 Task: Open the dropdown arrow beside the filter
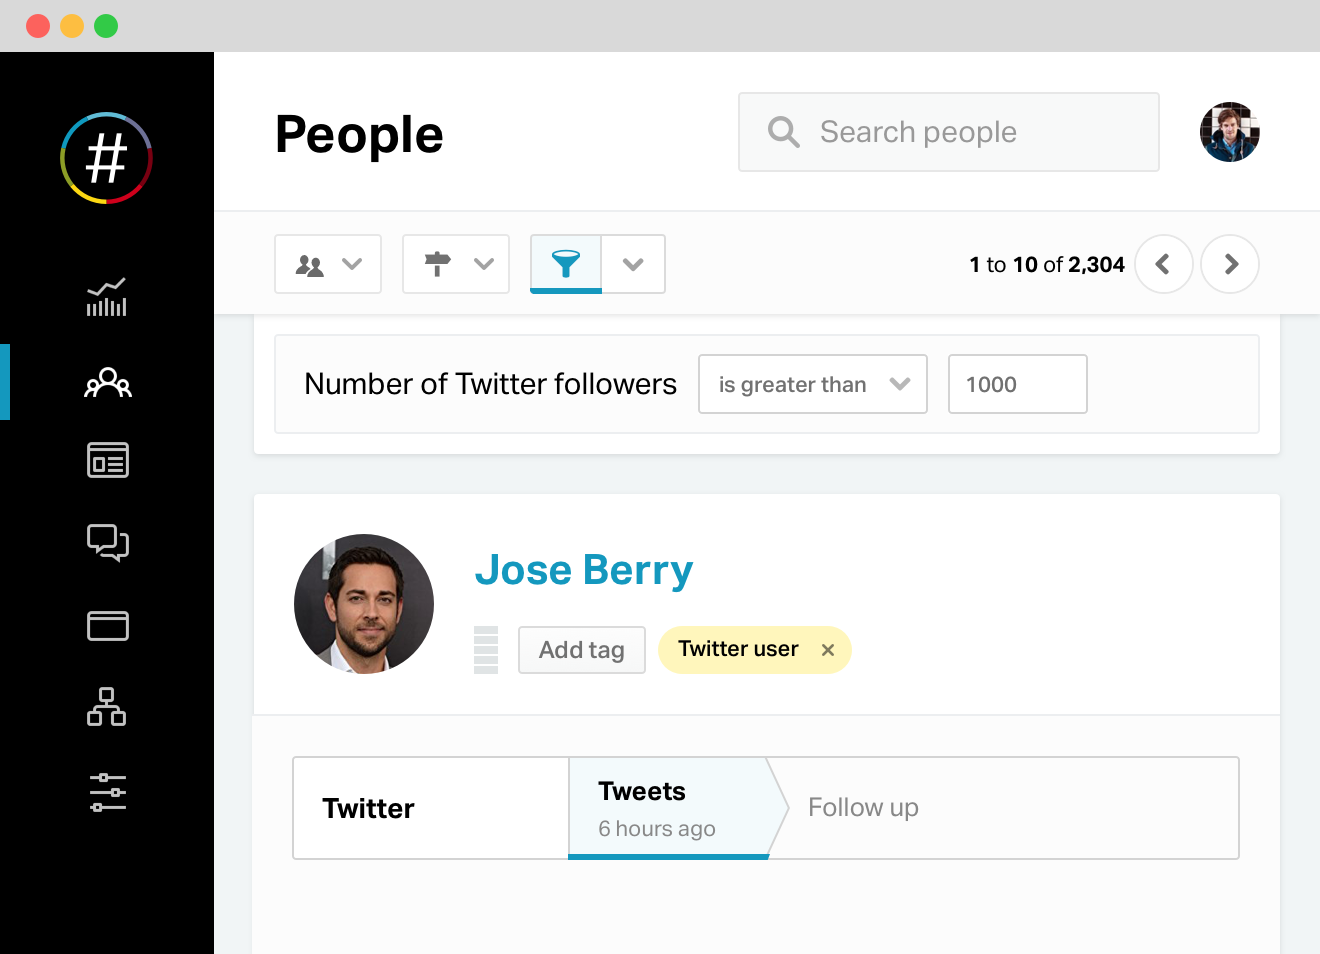(633, 264)
